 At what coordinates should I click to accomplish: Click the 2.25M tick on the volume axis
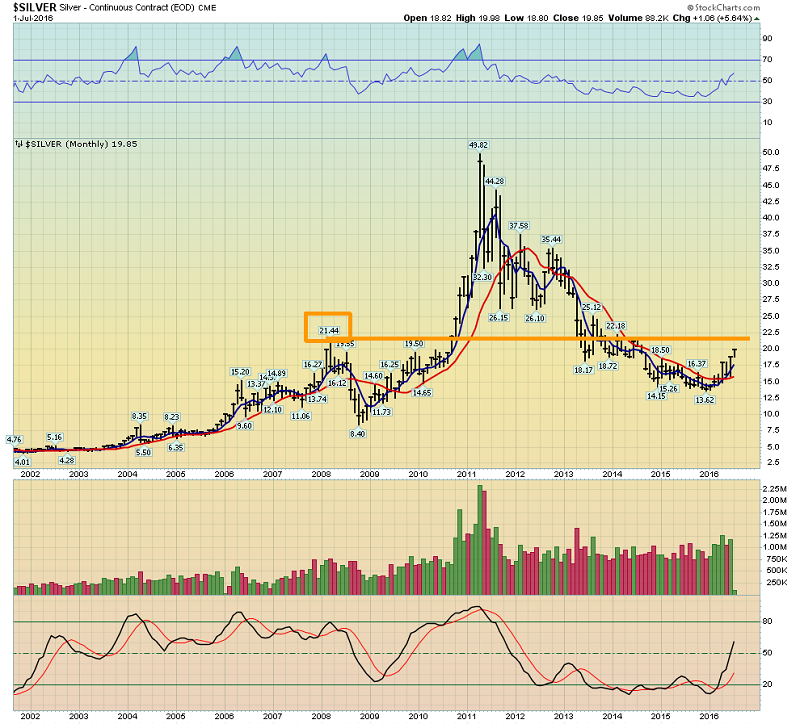pyautogui.click(x=774, y=489)
